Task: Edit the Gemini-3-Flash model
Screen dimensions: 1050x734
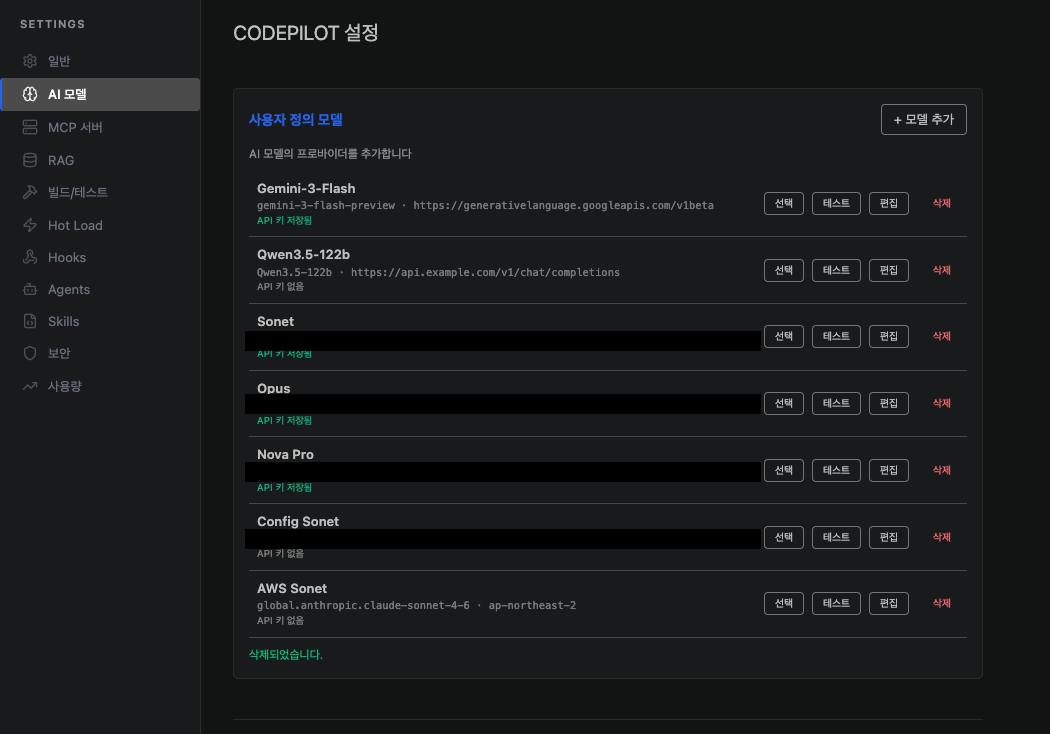Action: click(x=889, y=203)
